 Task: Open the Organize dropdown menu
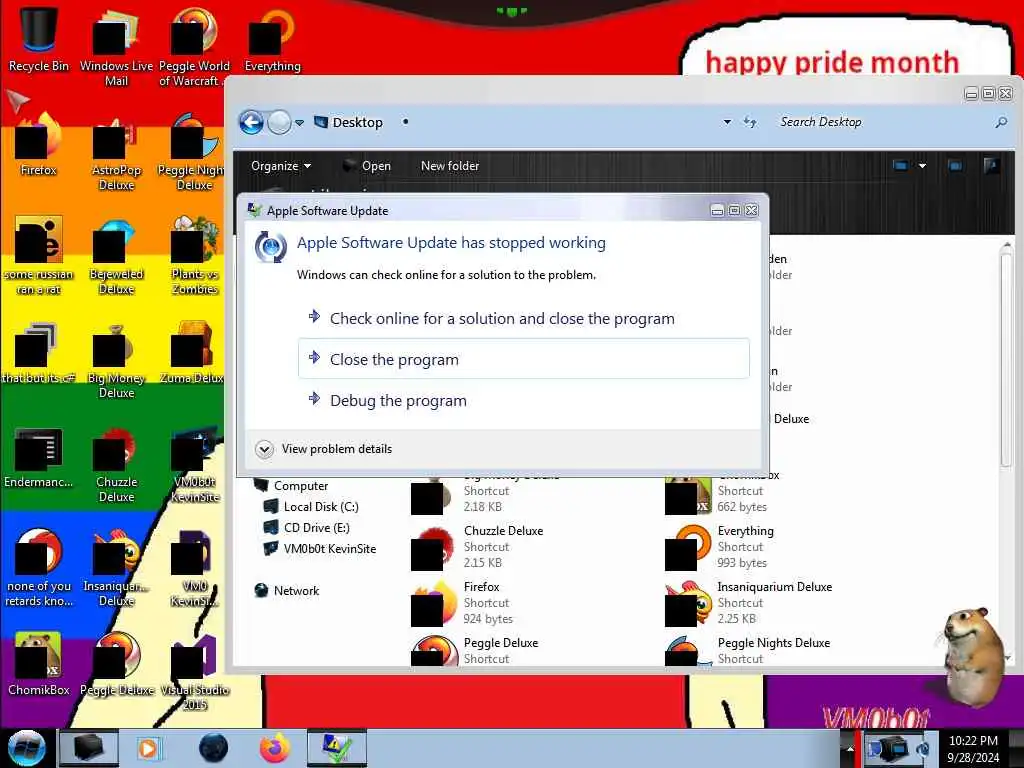point(281,166)
